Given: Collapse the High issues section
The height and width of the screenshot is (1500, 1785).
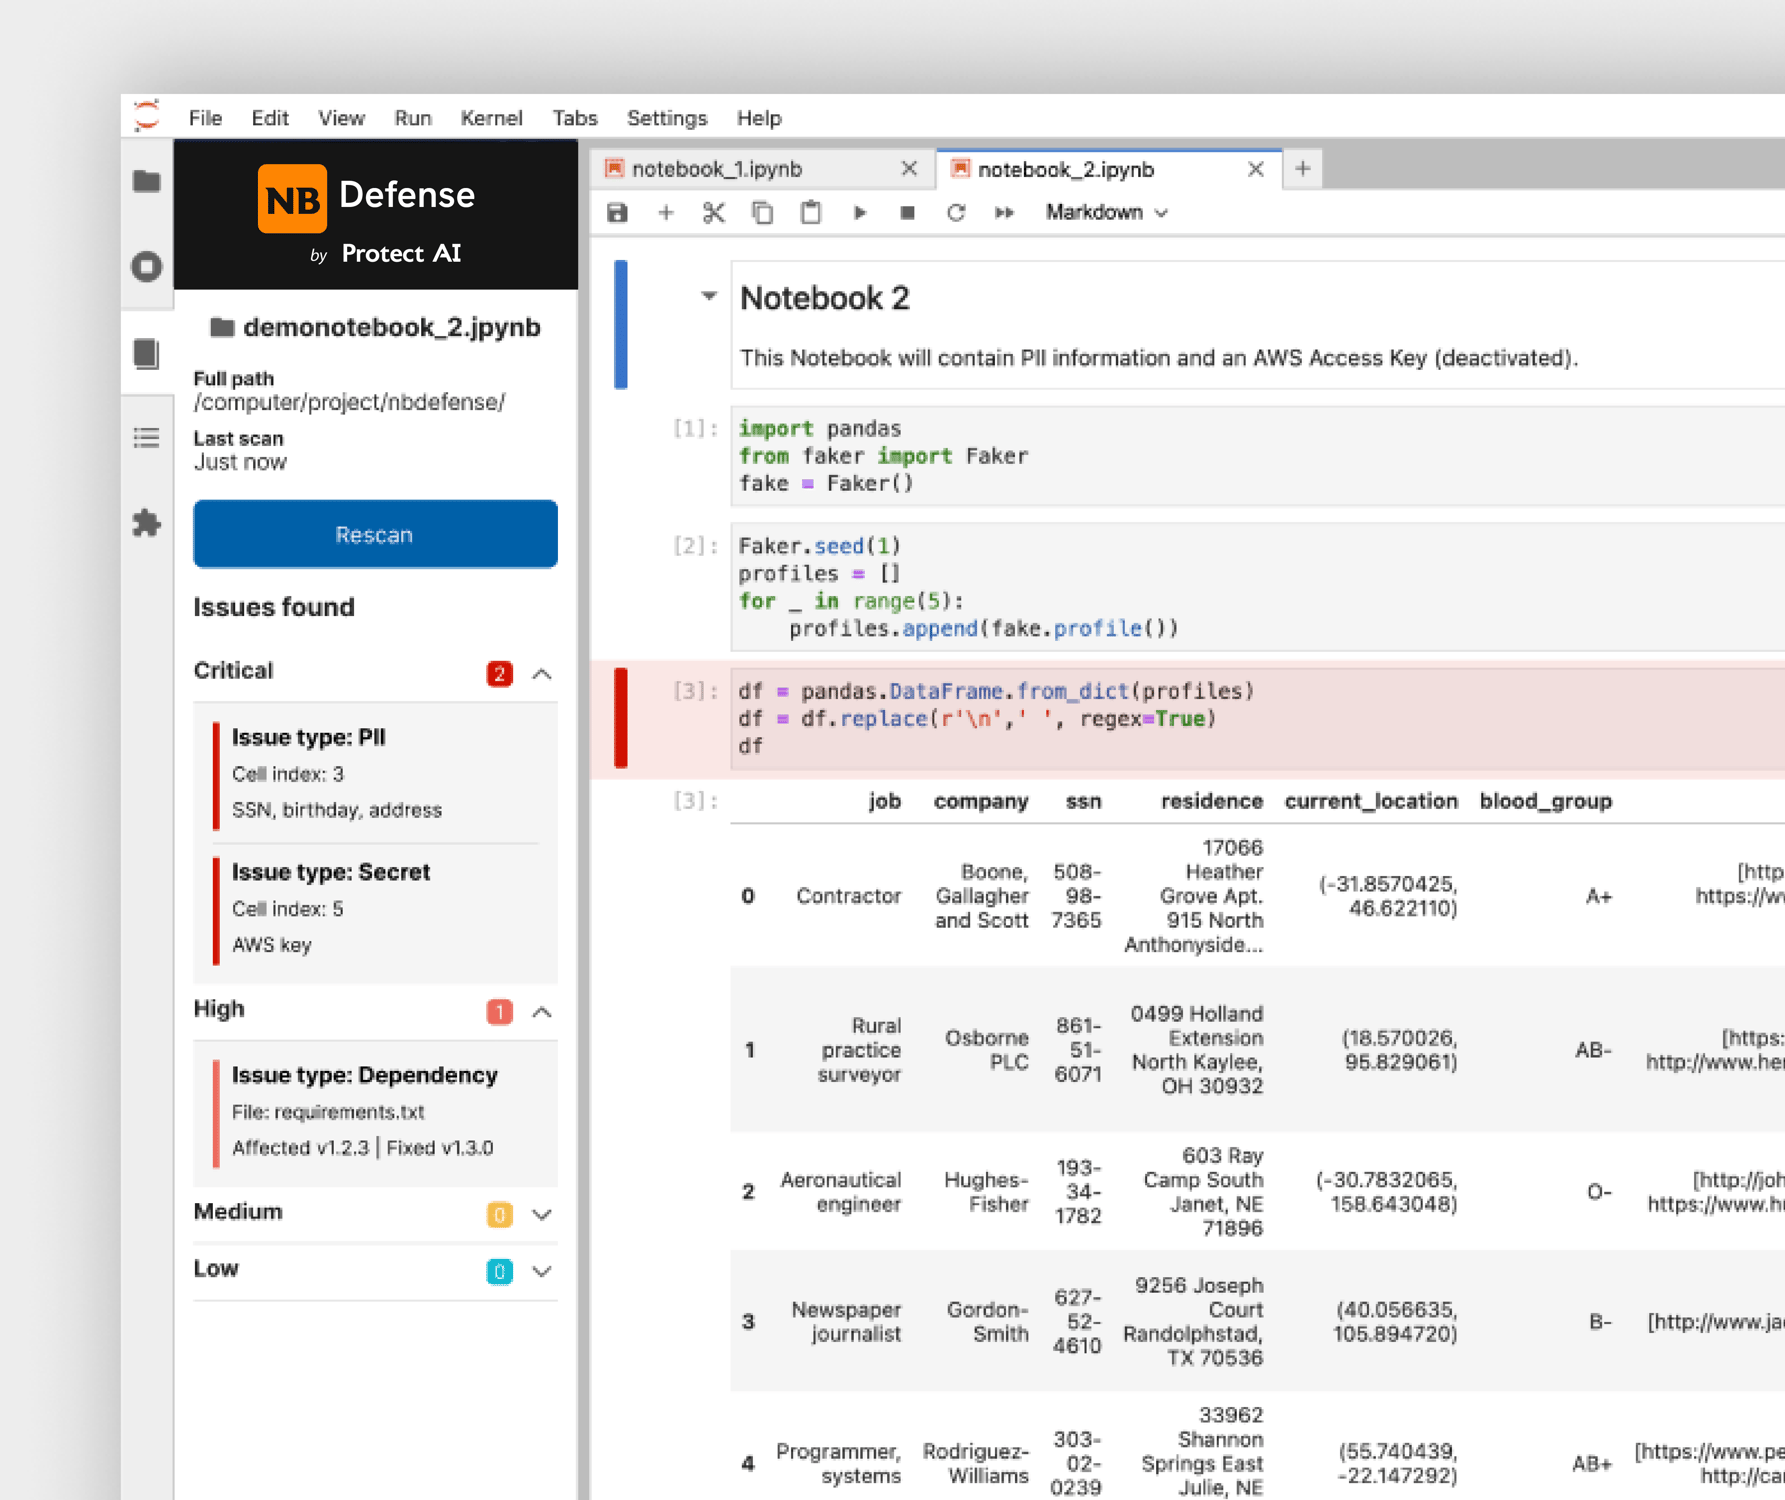Looking at the screenshot, I should 542,1011.
